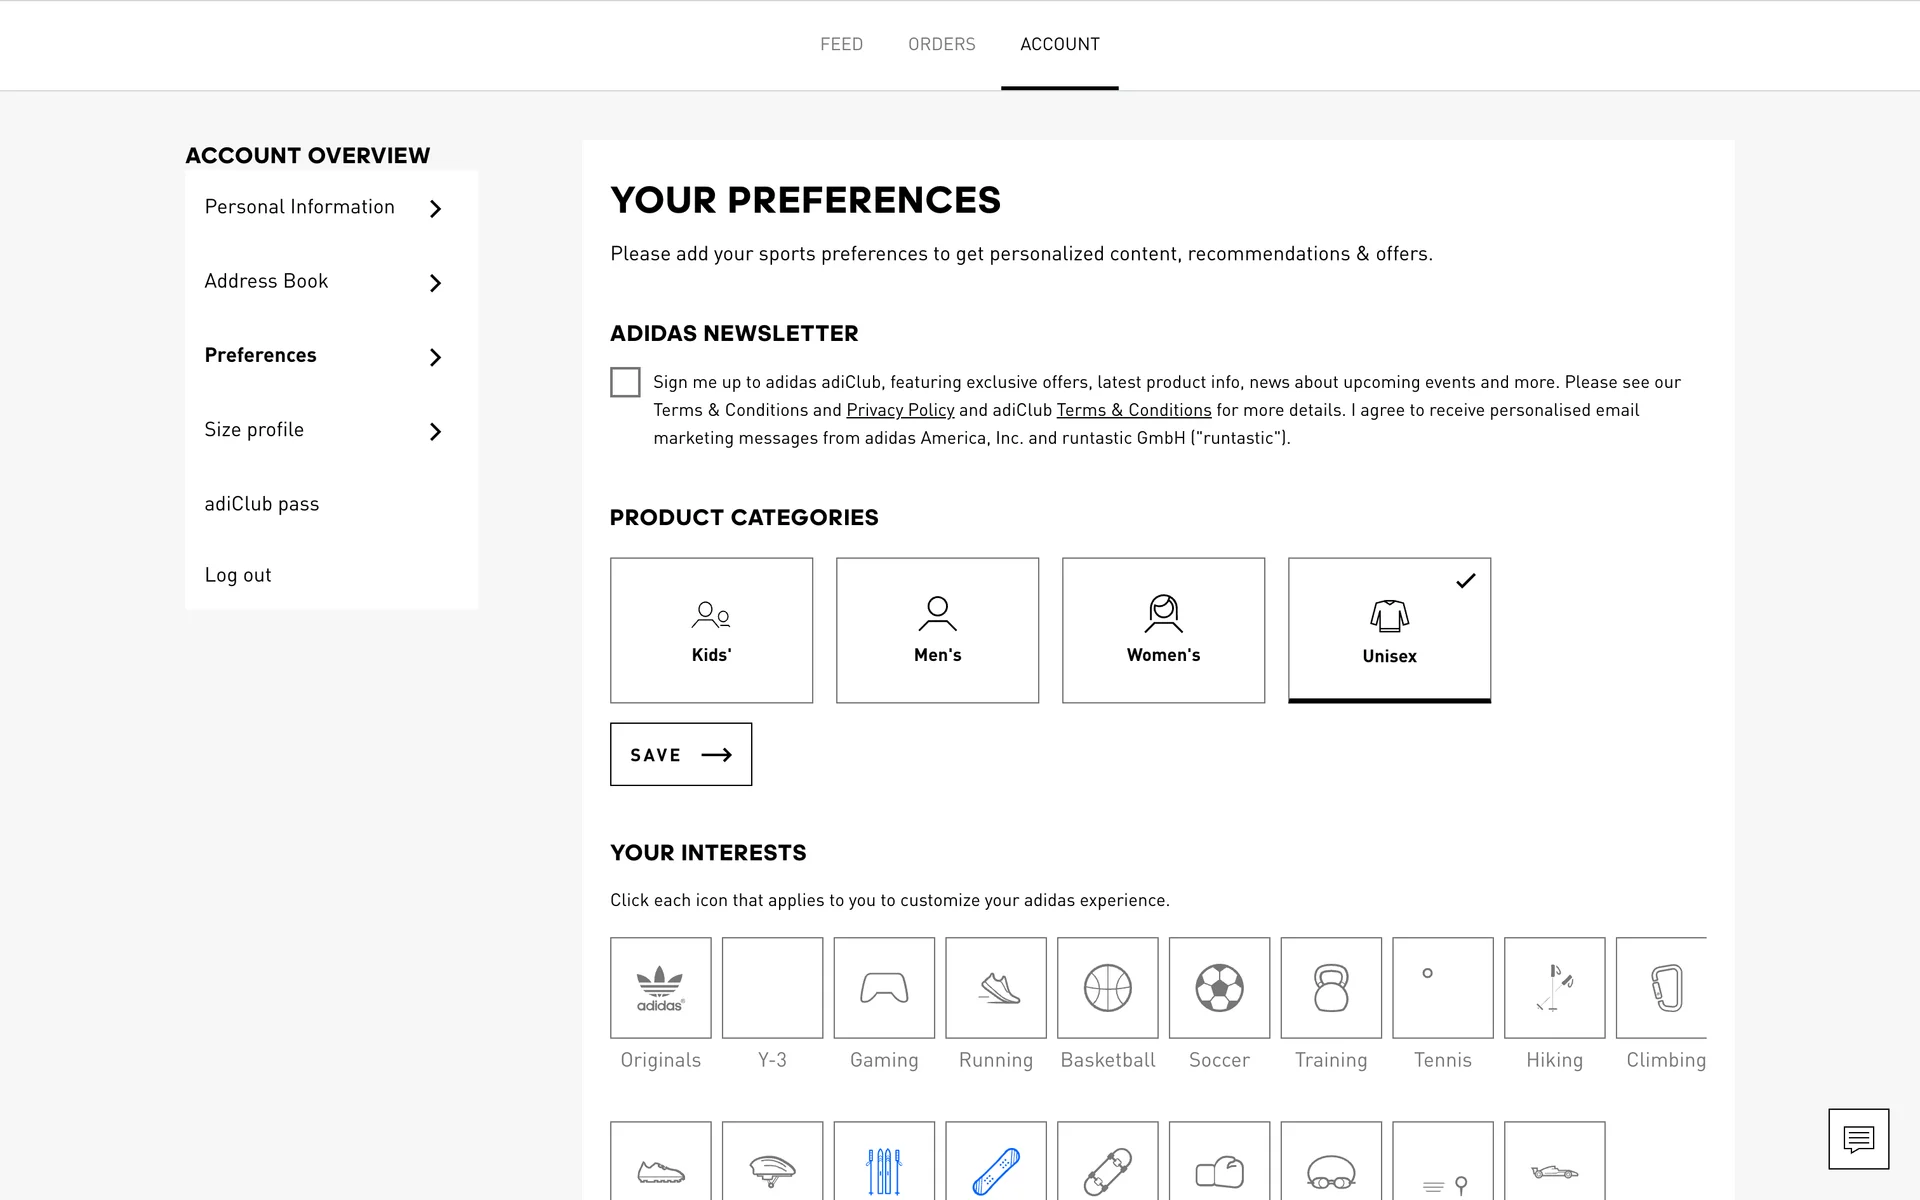Check the adidas newsletter signup checkbox
Viewport: 1920px width, 1200px height.
625,382
